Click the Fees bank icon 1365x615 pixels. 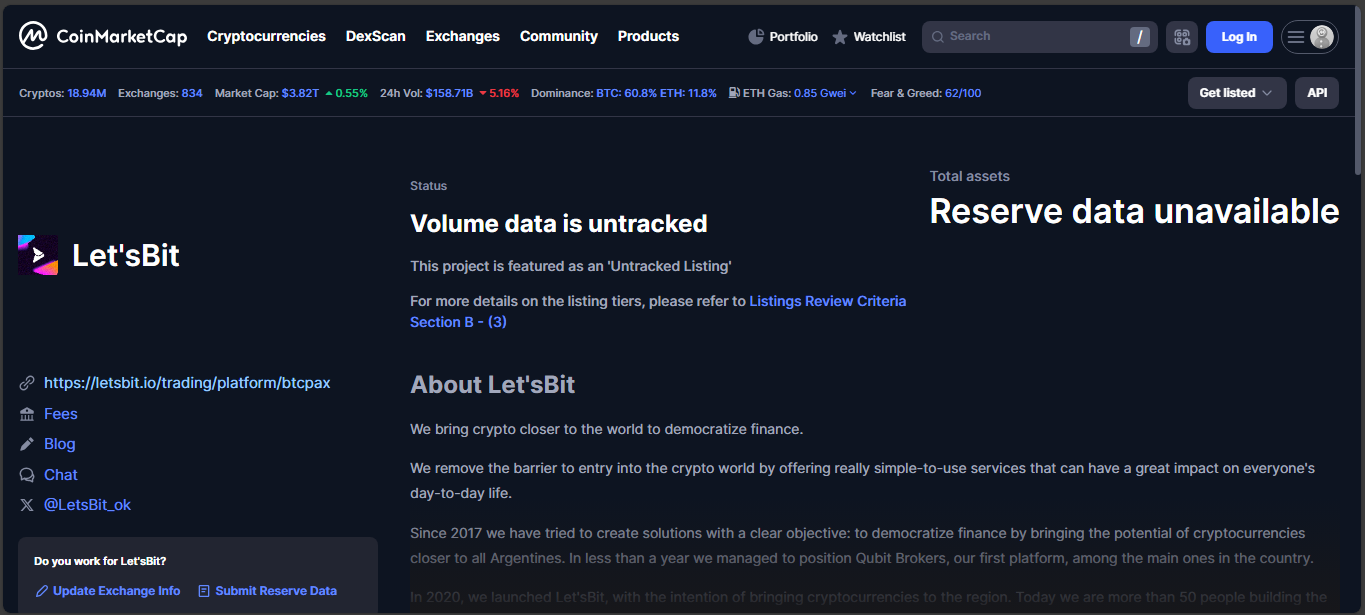[27, 414]
